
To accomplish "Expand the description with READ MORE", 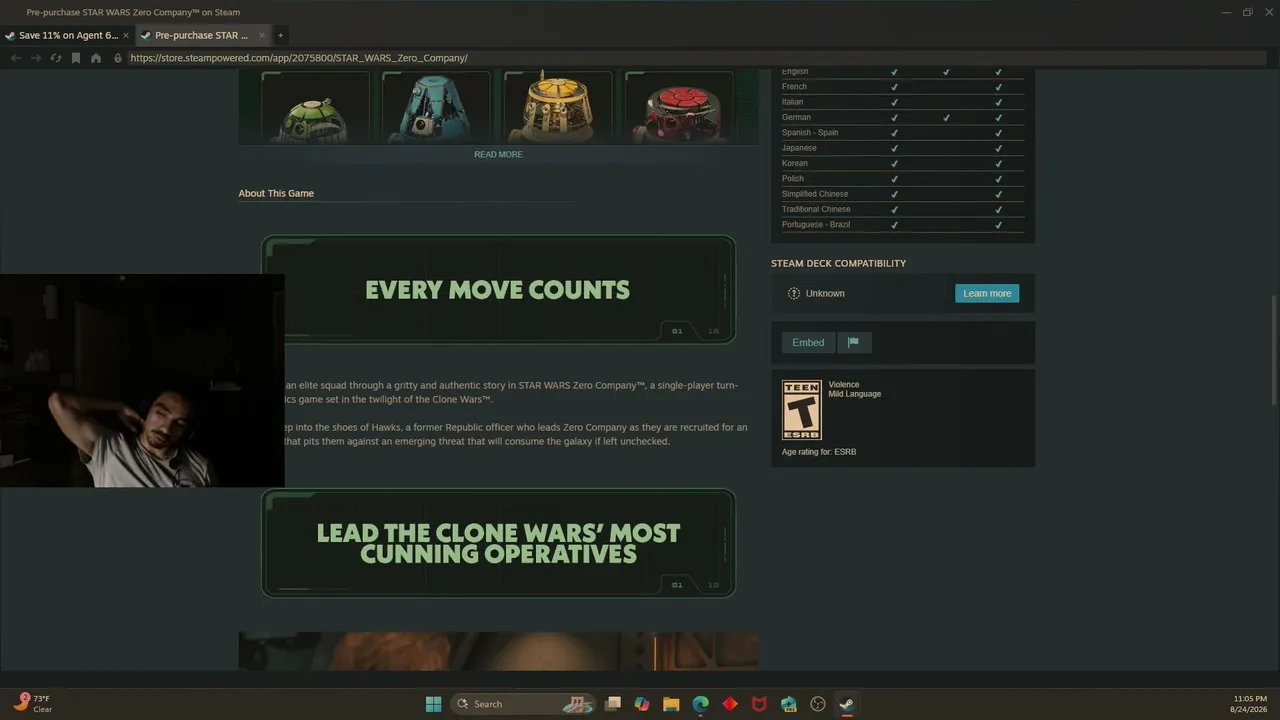I will click(498, 155).
